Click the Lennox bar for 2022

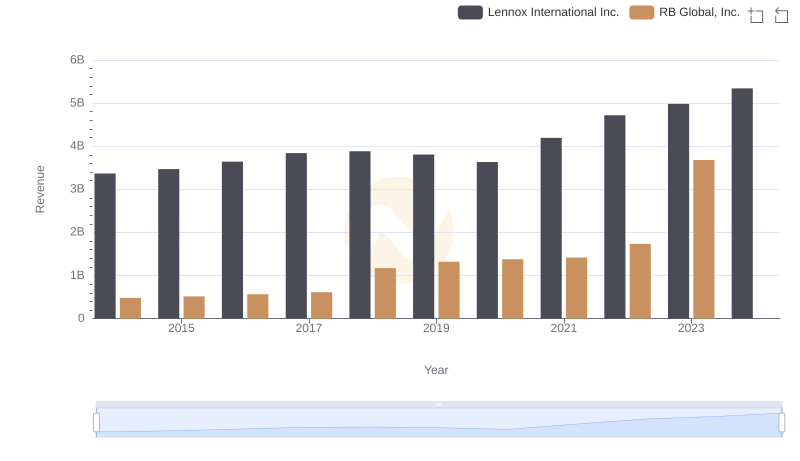615,217
